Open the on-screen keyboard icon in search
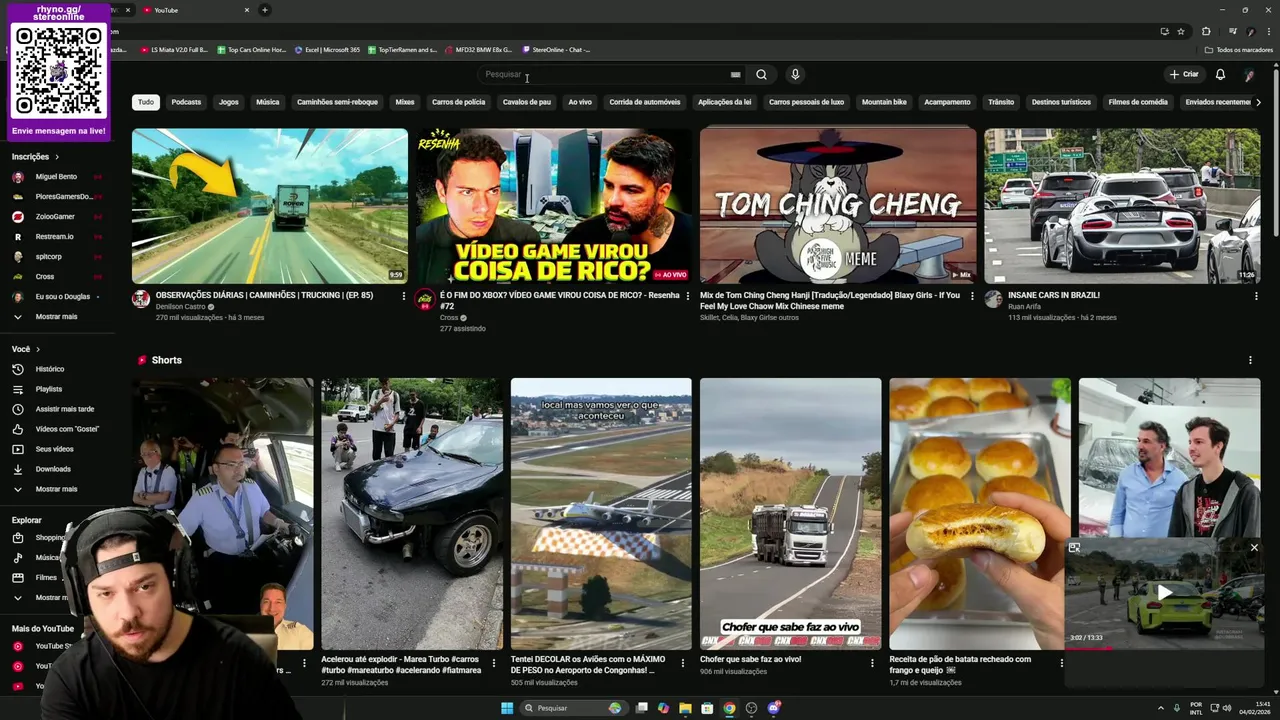The height and width of the screenshot is (720, 1280). point(735,74)
